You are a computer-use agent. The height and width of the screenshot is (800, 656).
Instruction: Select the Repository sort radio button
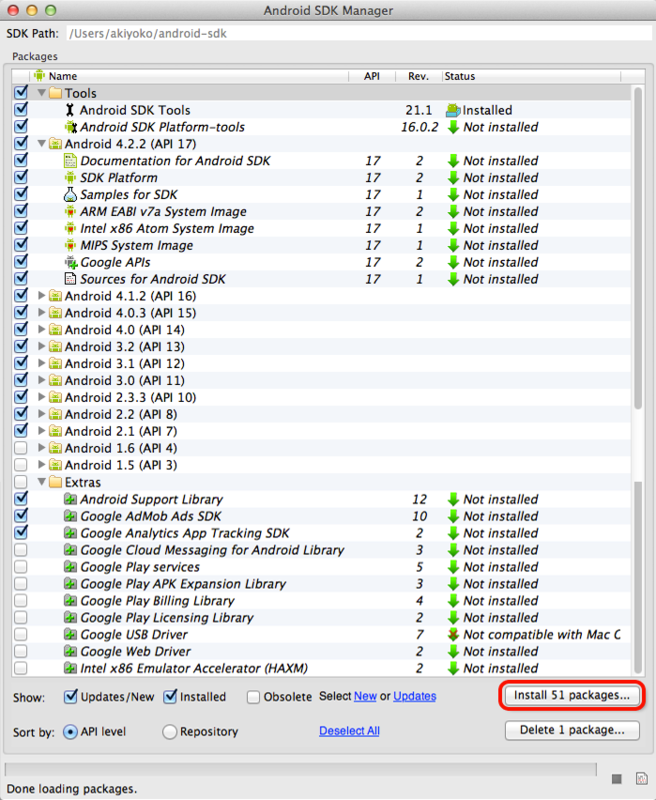click(x=169, y=732)
